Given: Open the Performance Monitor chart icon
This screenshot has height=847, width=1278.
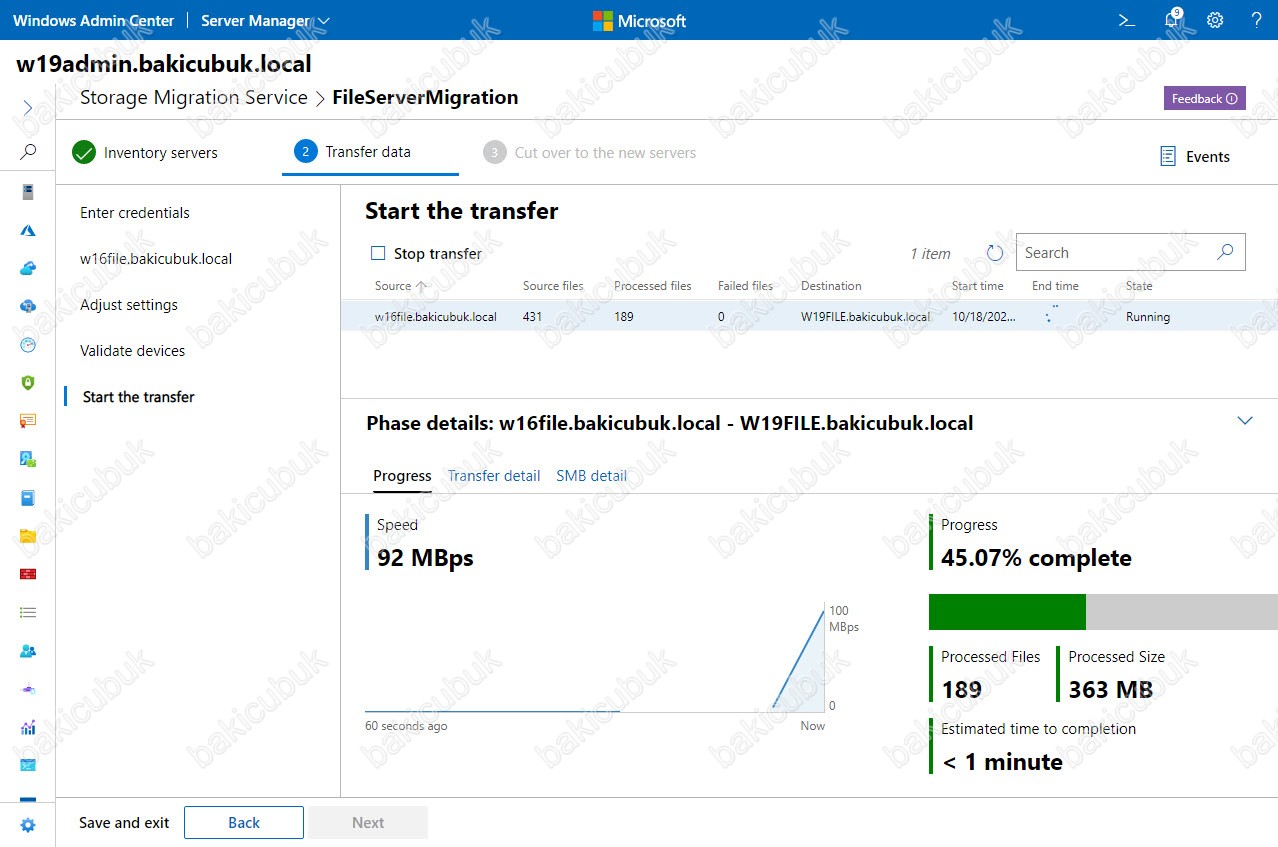Looking at the screenshot, I should click(x=28, y=727).
